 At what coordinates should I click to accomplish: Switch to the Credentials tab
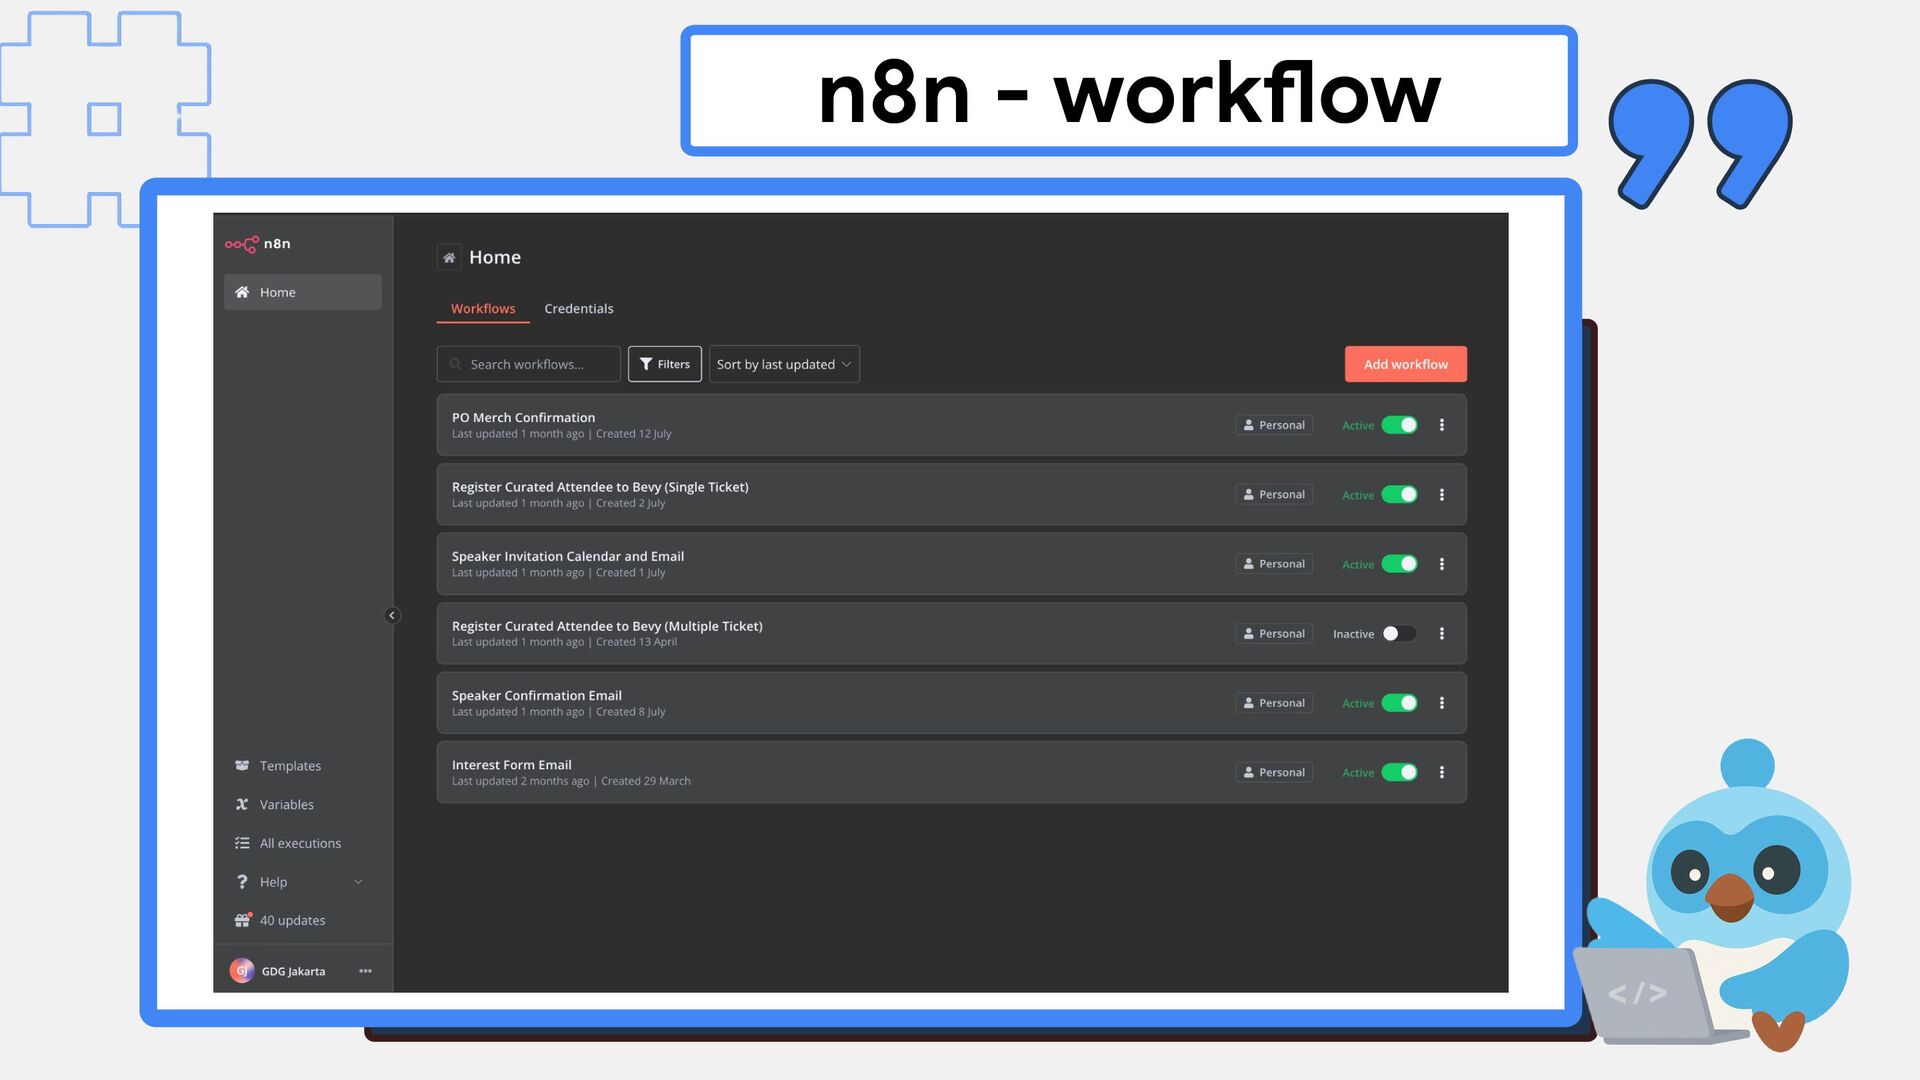[x=579, y=309]
